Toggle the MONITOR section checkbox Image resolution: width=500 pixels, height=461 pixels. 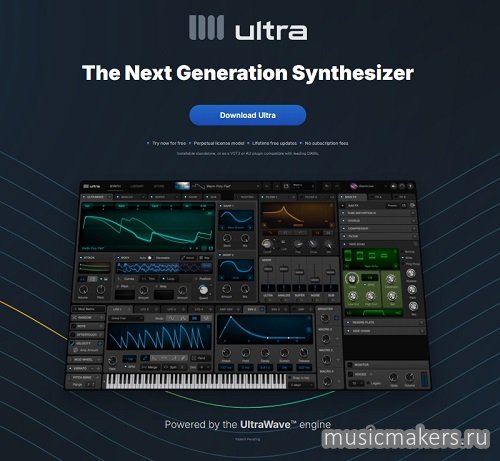pyautogui.click(x=350, y=365)
